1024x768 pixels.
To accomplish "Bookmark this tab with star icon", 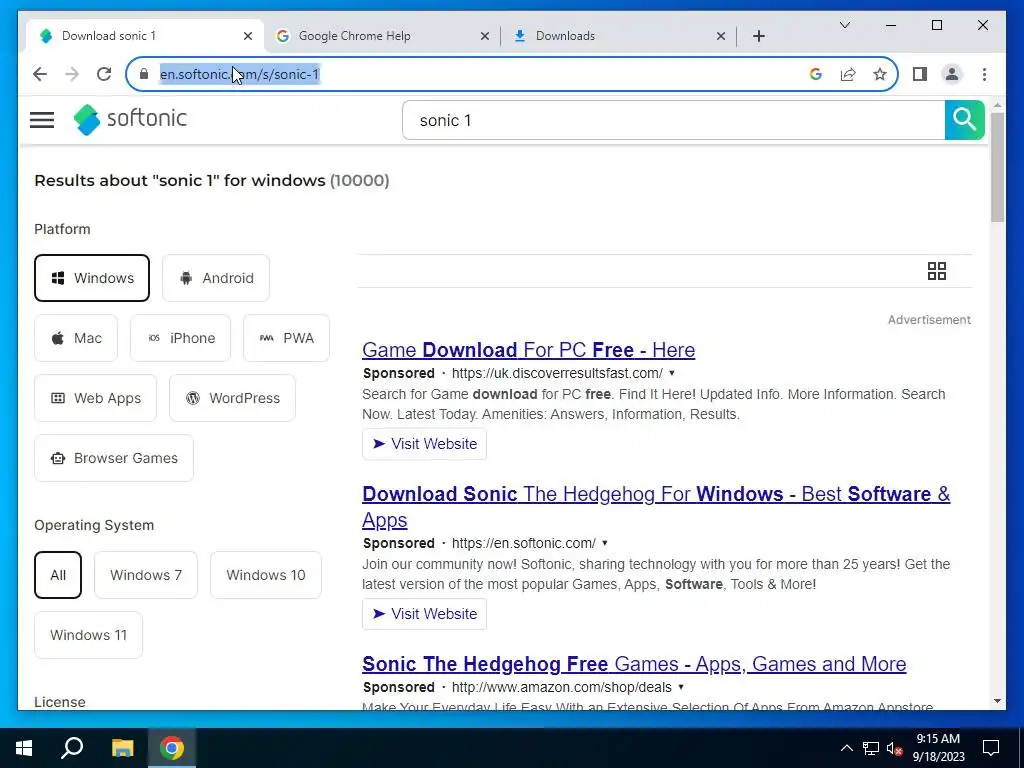I will (880, 74).
